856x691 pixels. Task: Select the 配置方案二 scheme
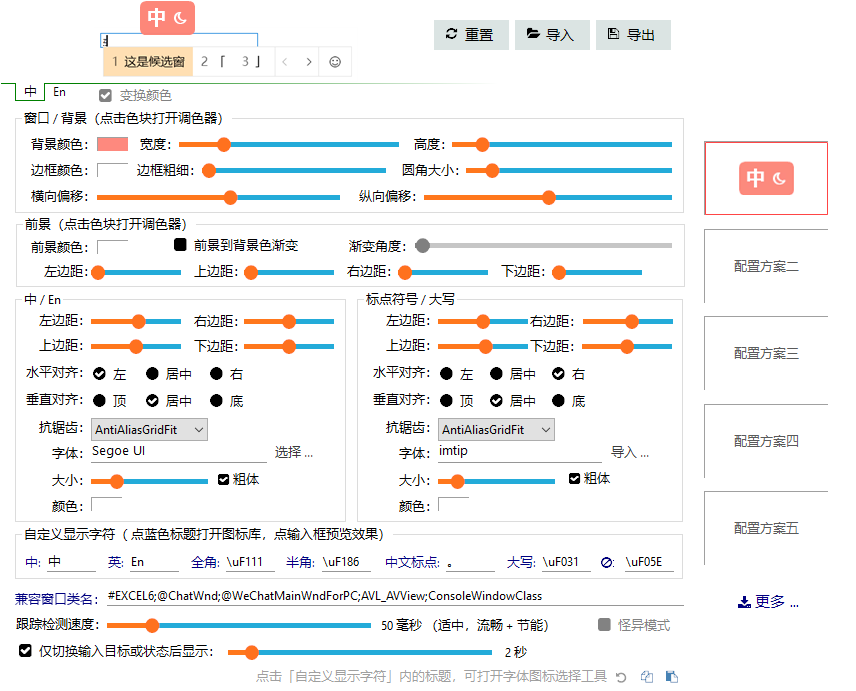(766, 267)
